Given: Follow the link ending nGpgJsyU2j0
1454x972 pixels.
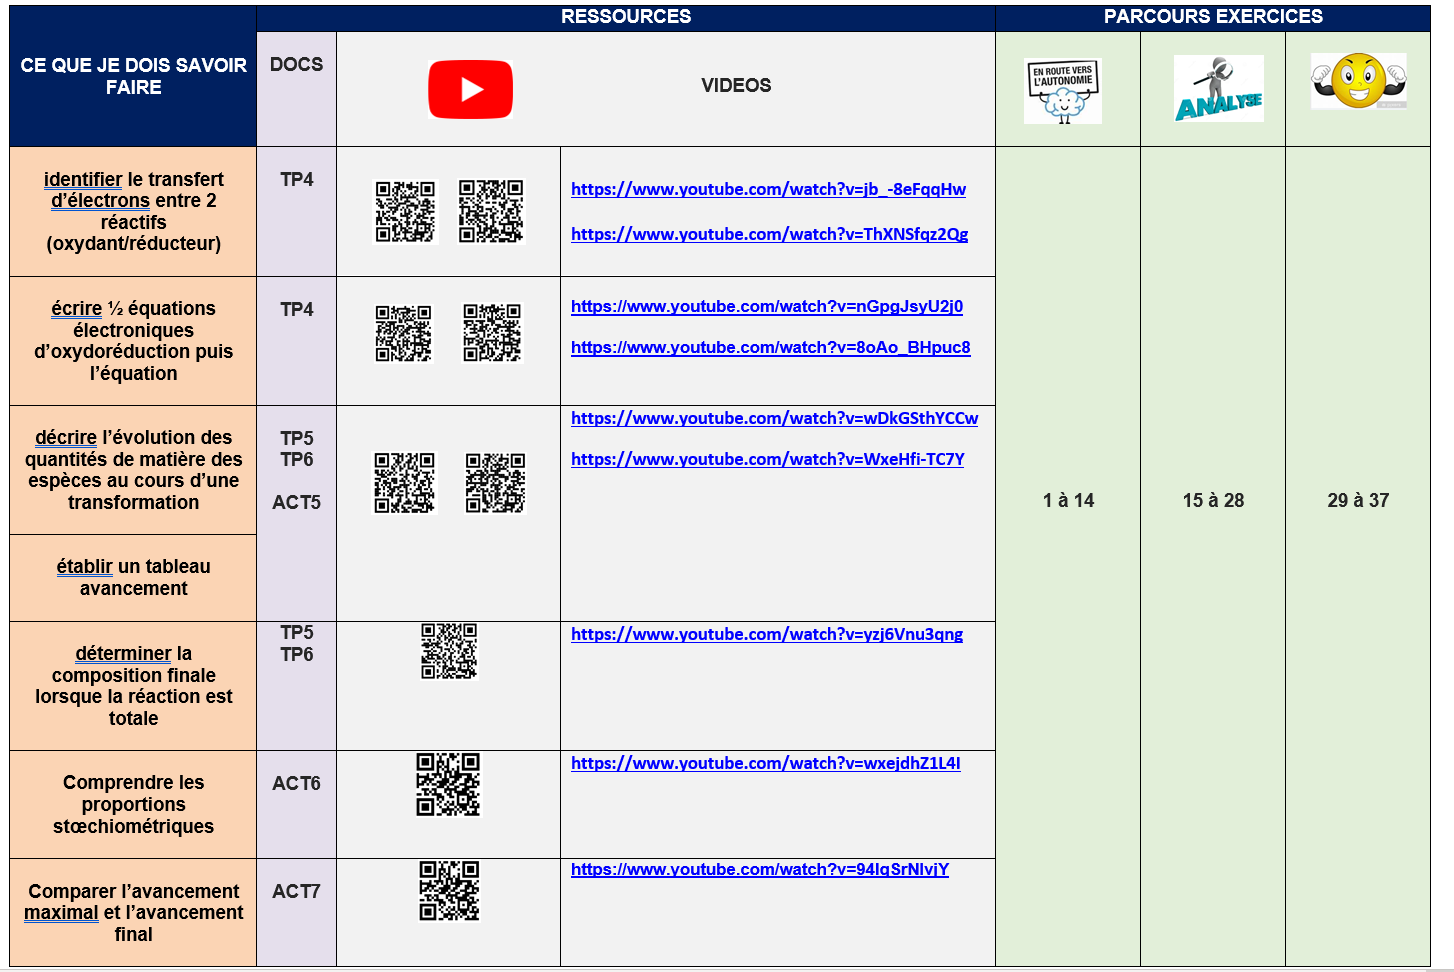Looking at the screenshot, I should coord(766,306).
